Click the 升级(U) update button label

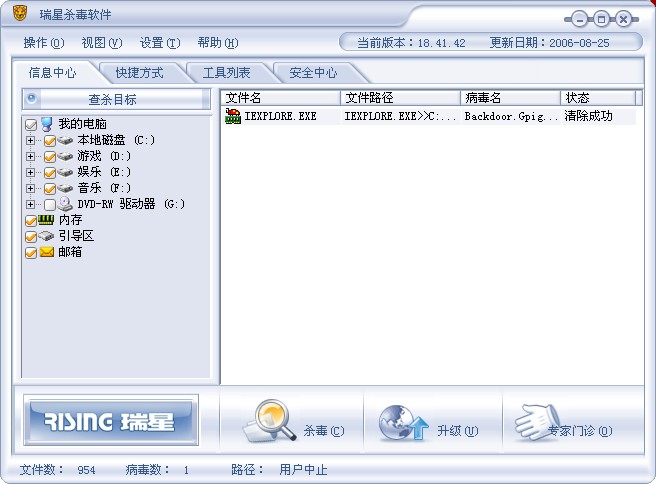click(458, 430)
